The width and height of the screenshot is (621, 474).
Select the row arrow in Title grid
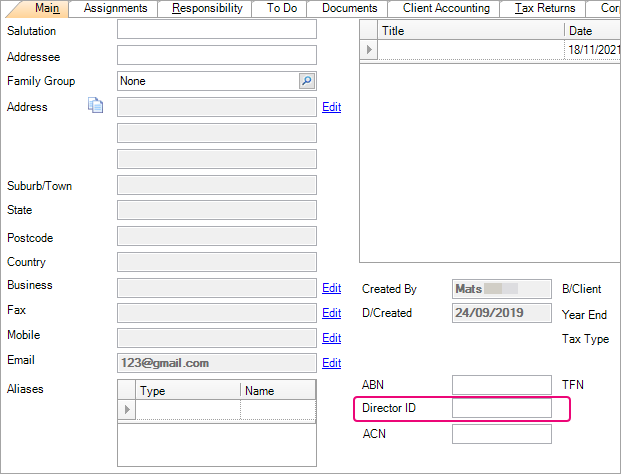[x=368, y=49]
